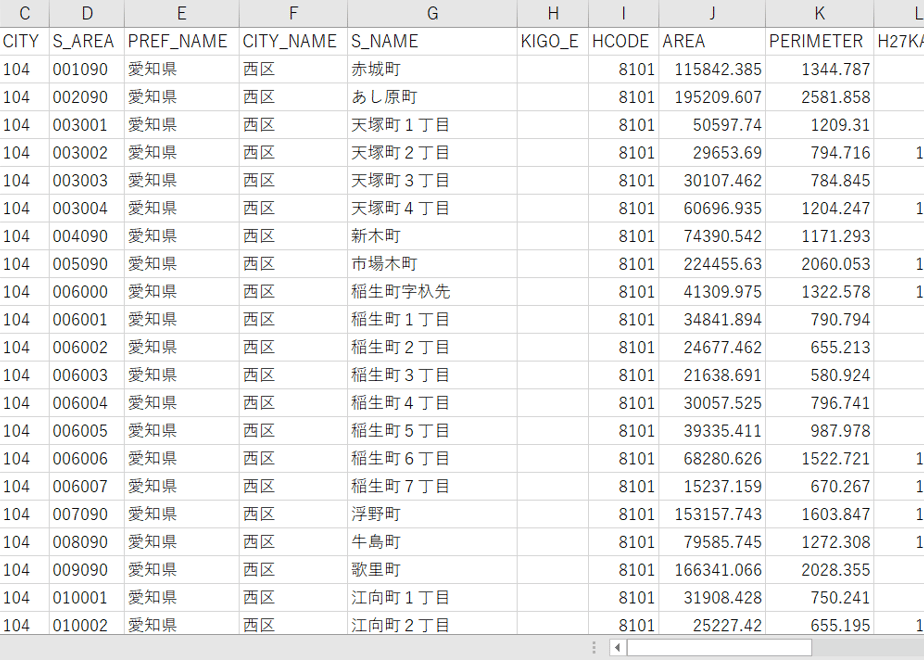Select cell with 江向町１丁目
Screen dimensions: 924x660
pos(433,598)
